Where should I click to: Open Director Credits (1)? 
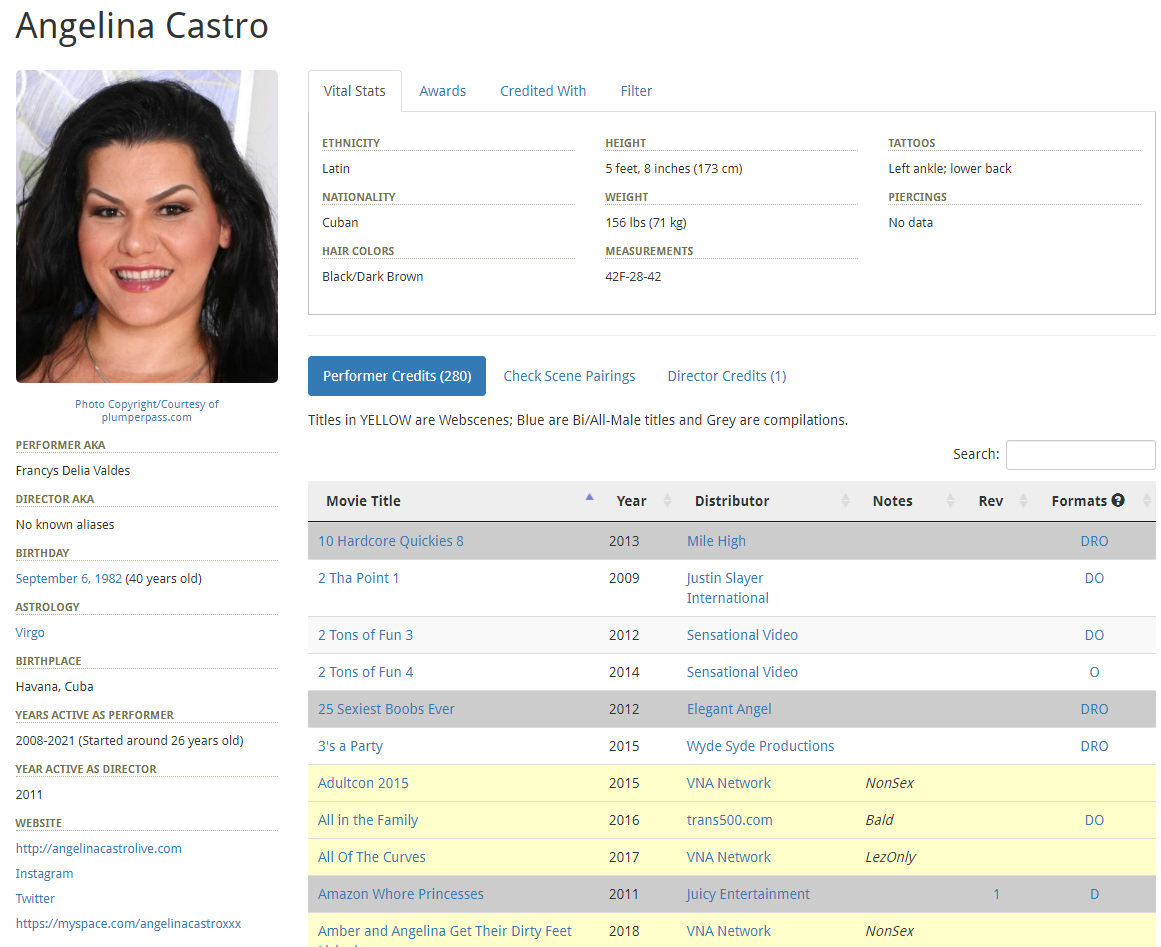coord(726,376)
